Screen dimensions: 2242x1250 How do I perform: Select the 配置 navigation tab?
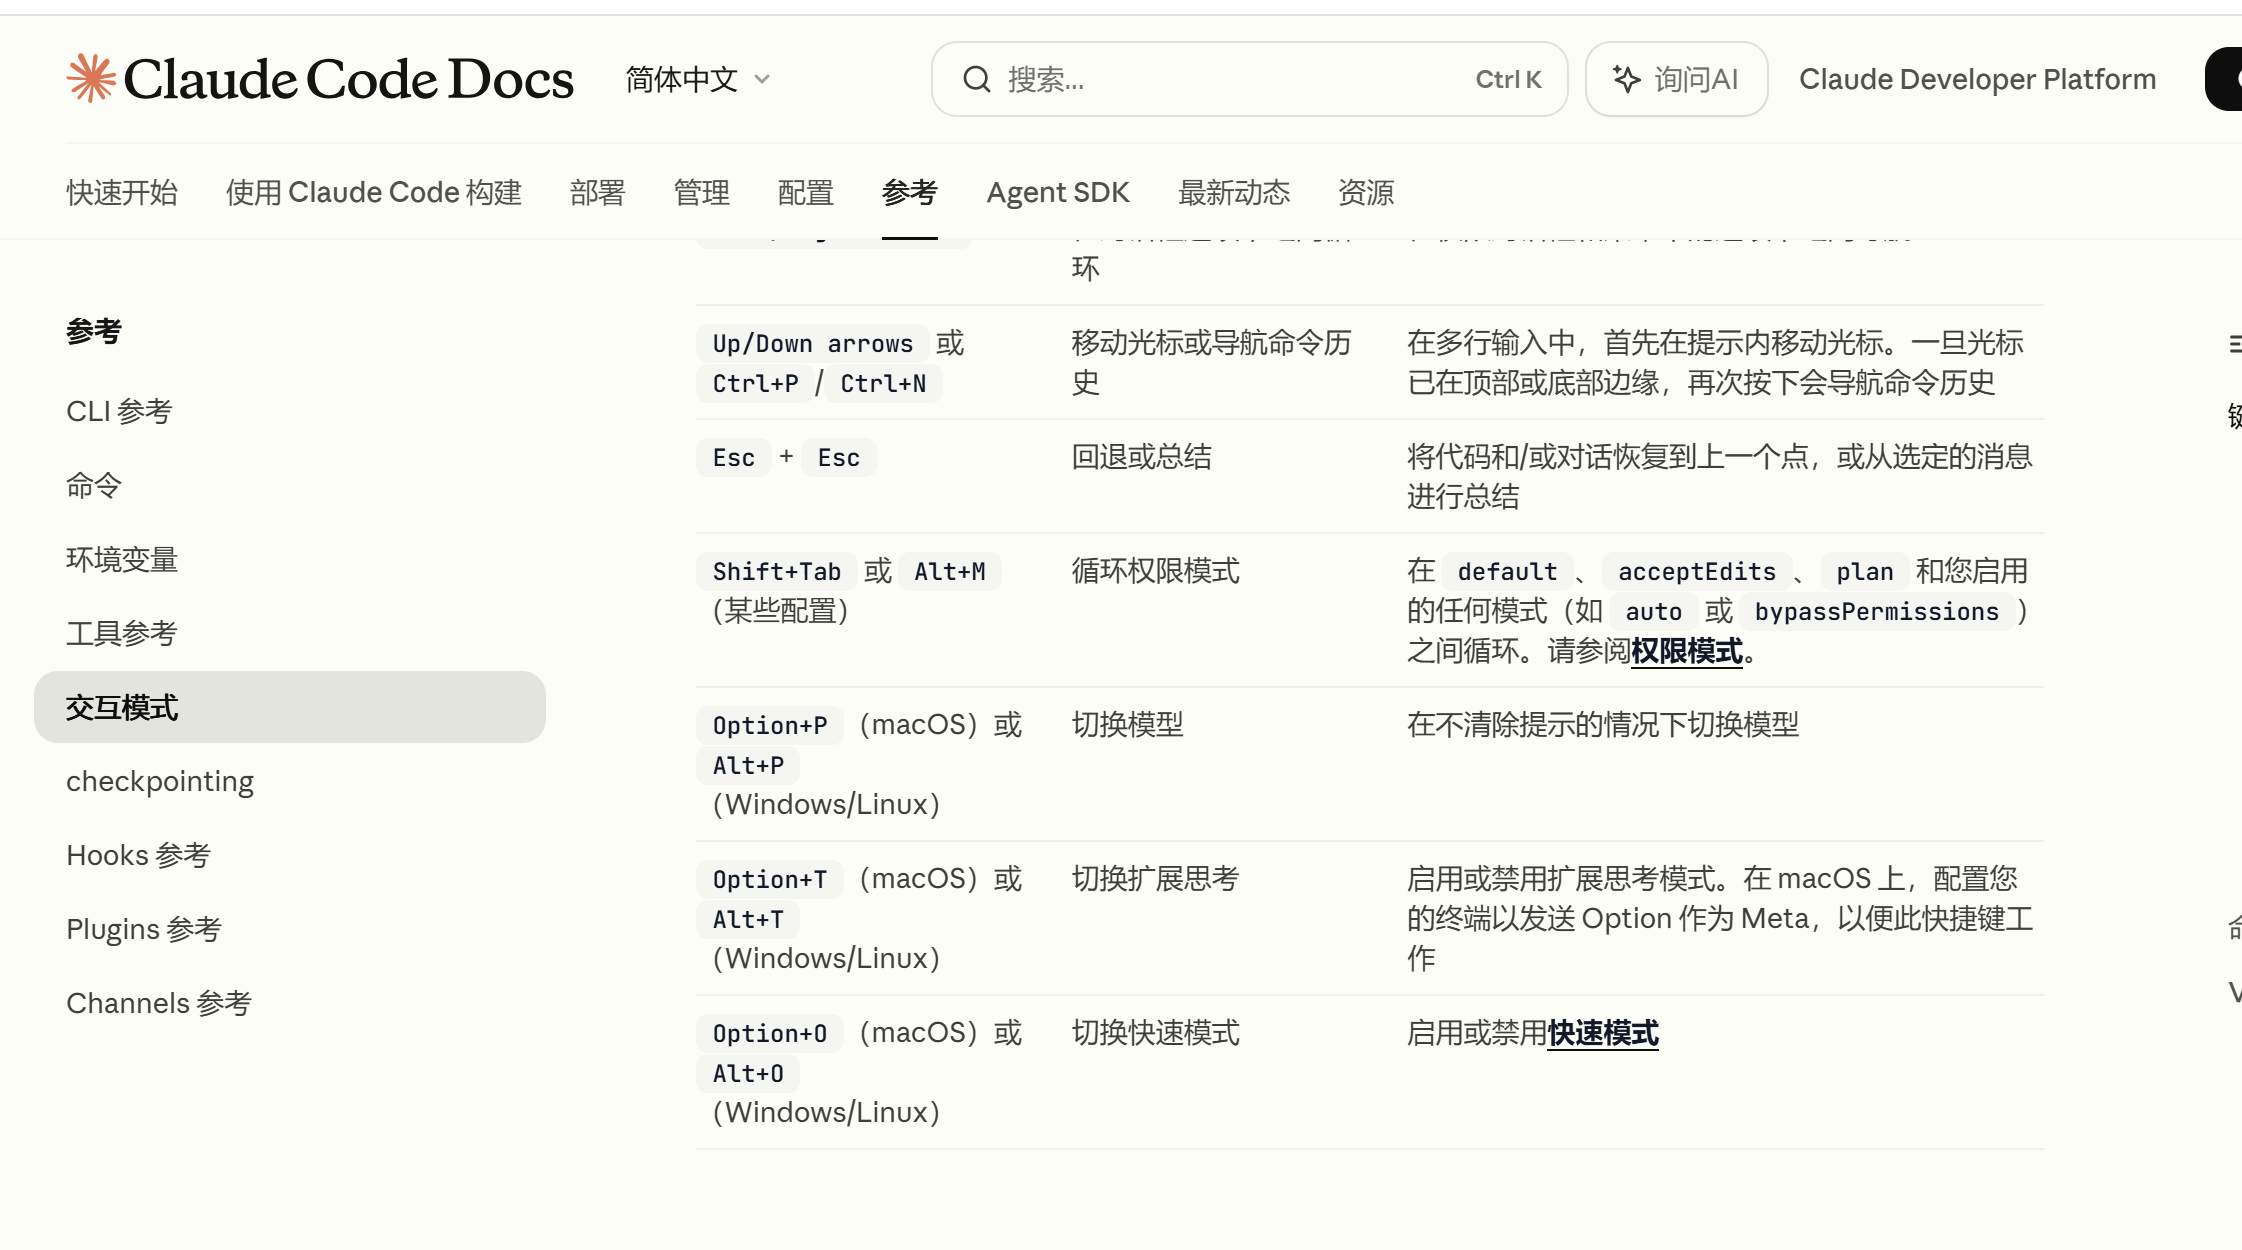[805, 192]
